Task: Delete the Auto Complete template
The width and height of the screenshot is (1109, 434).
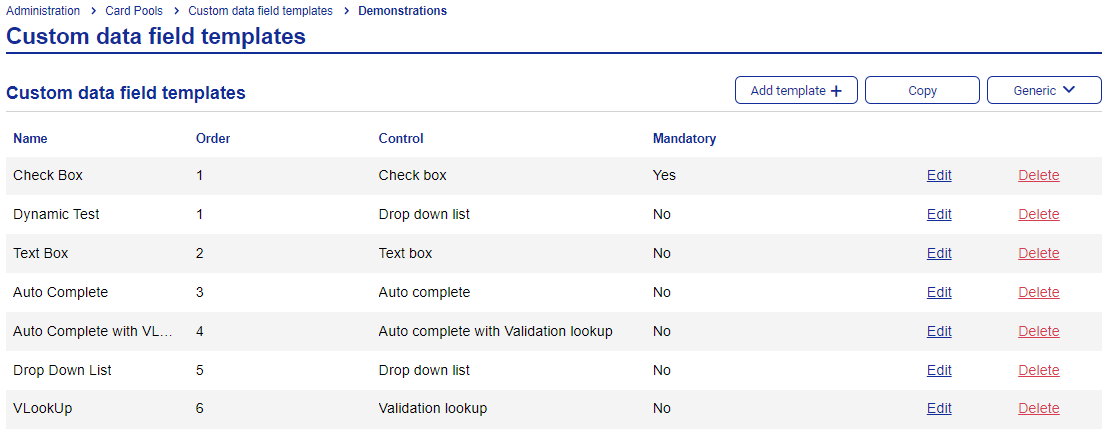Action: pyautogui.click(x=1039, y=292)
